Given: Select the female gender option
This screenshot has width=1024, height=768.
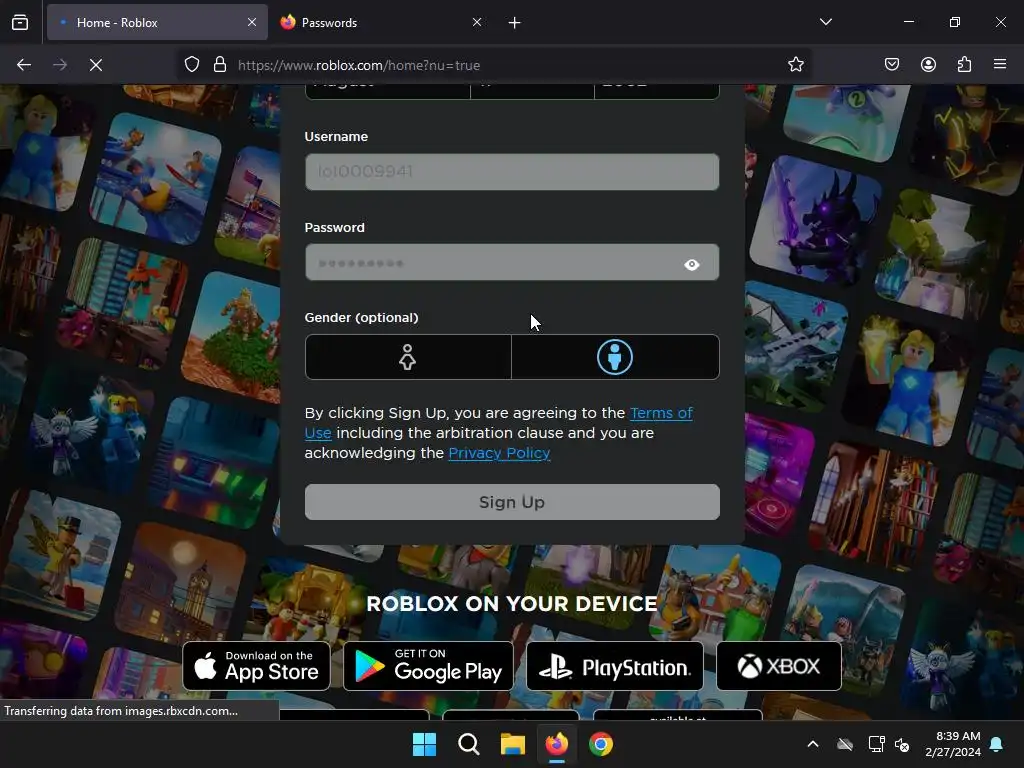Looking at the screenshot, I should (x=408, y=357).
